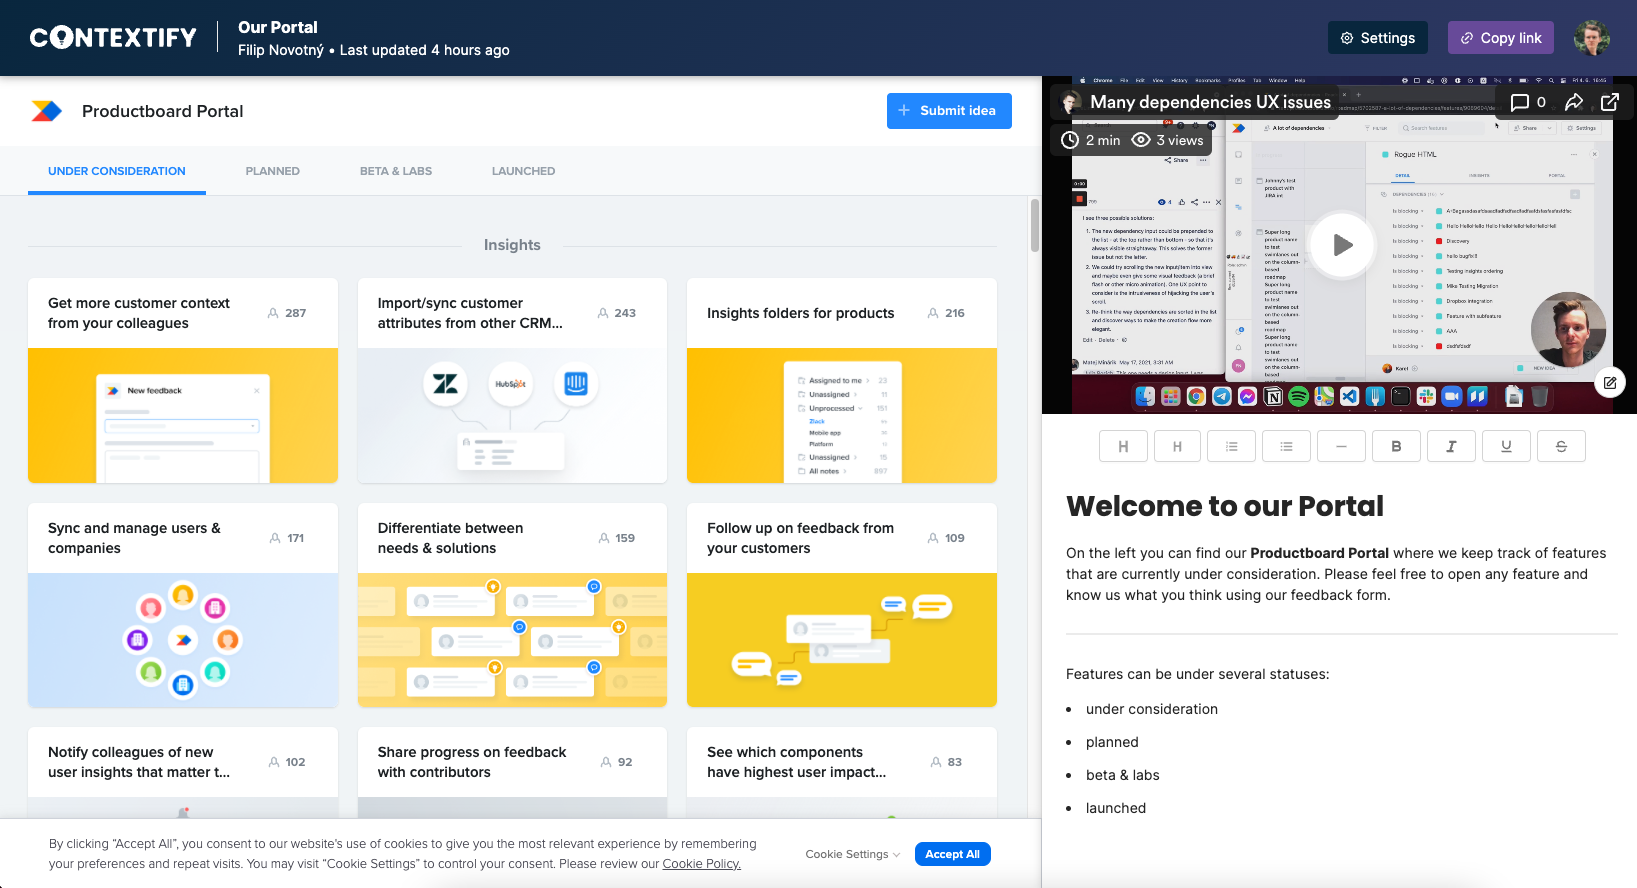Insert a bulleted list

(x=1287, y=447)
